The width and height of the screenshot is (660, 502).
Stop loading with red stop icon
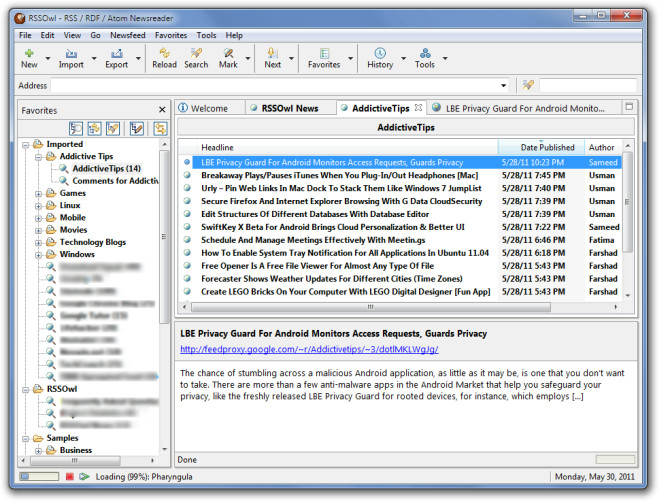70,476
